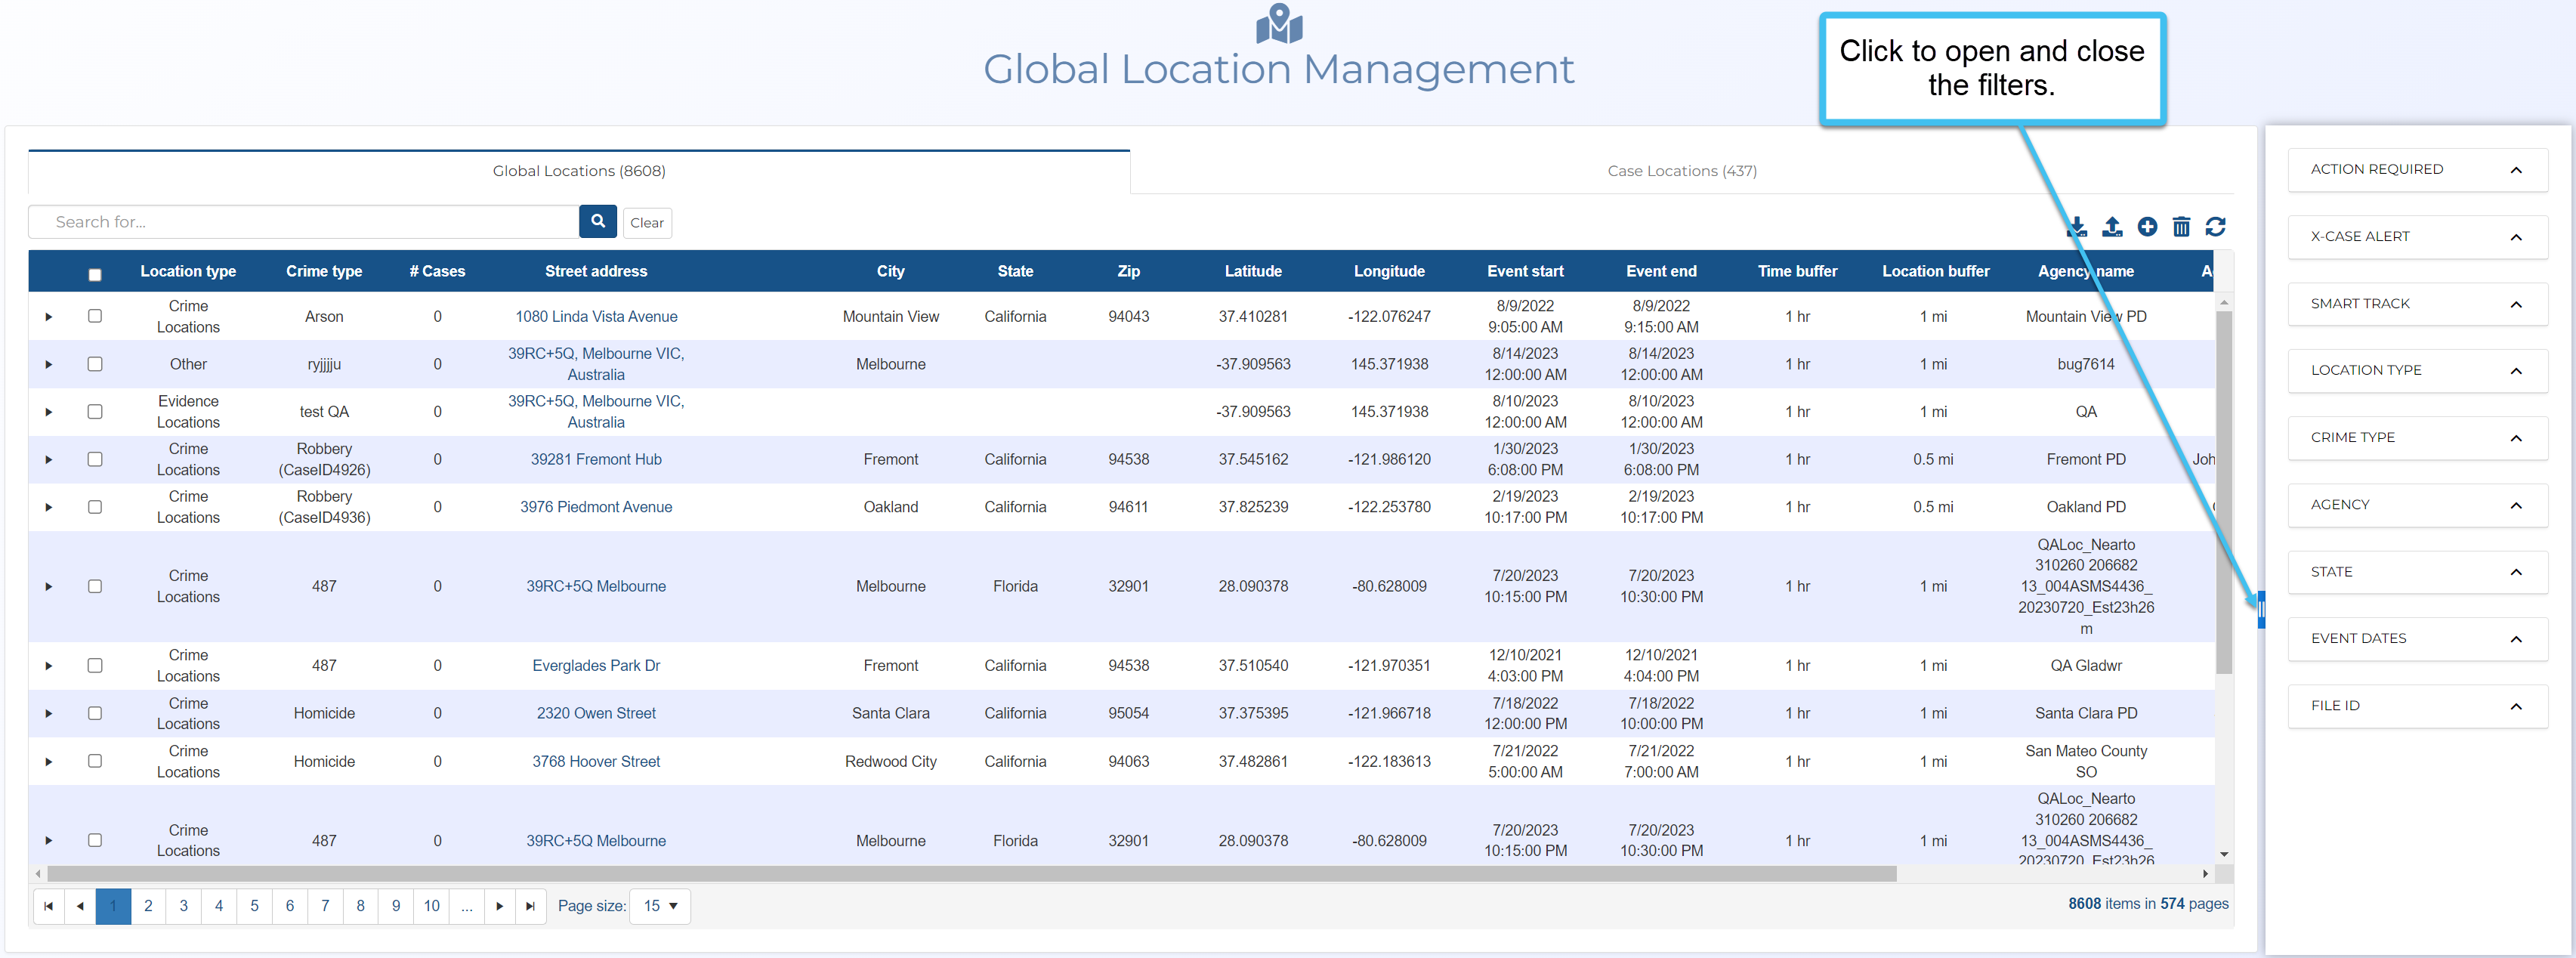Screen dimensions: 2576x958
Task: Click the filter panel open/close handle
Action: [2261, 609]
